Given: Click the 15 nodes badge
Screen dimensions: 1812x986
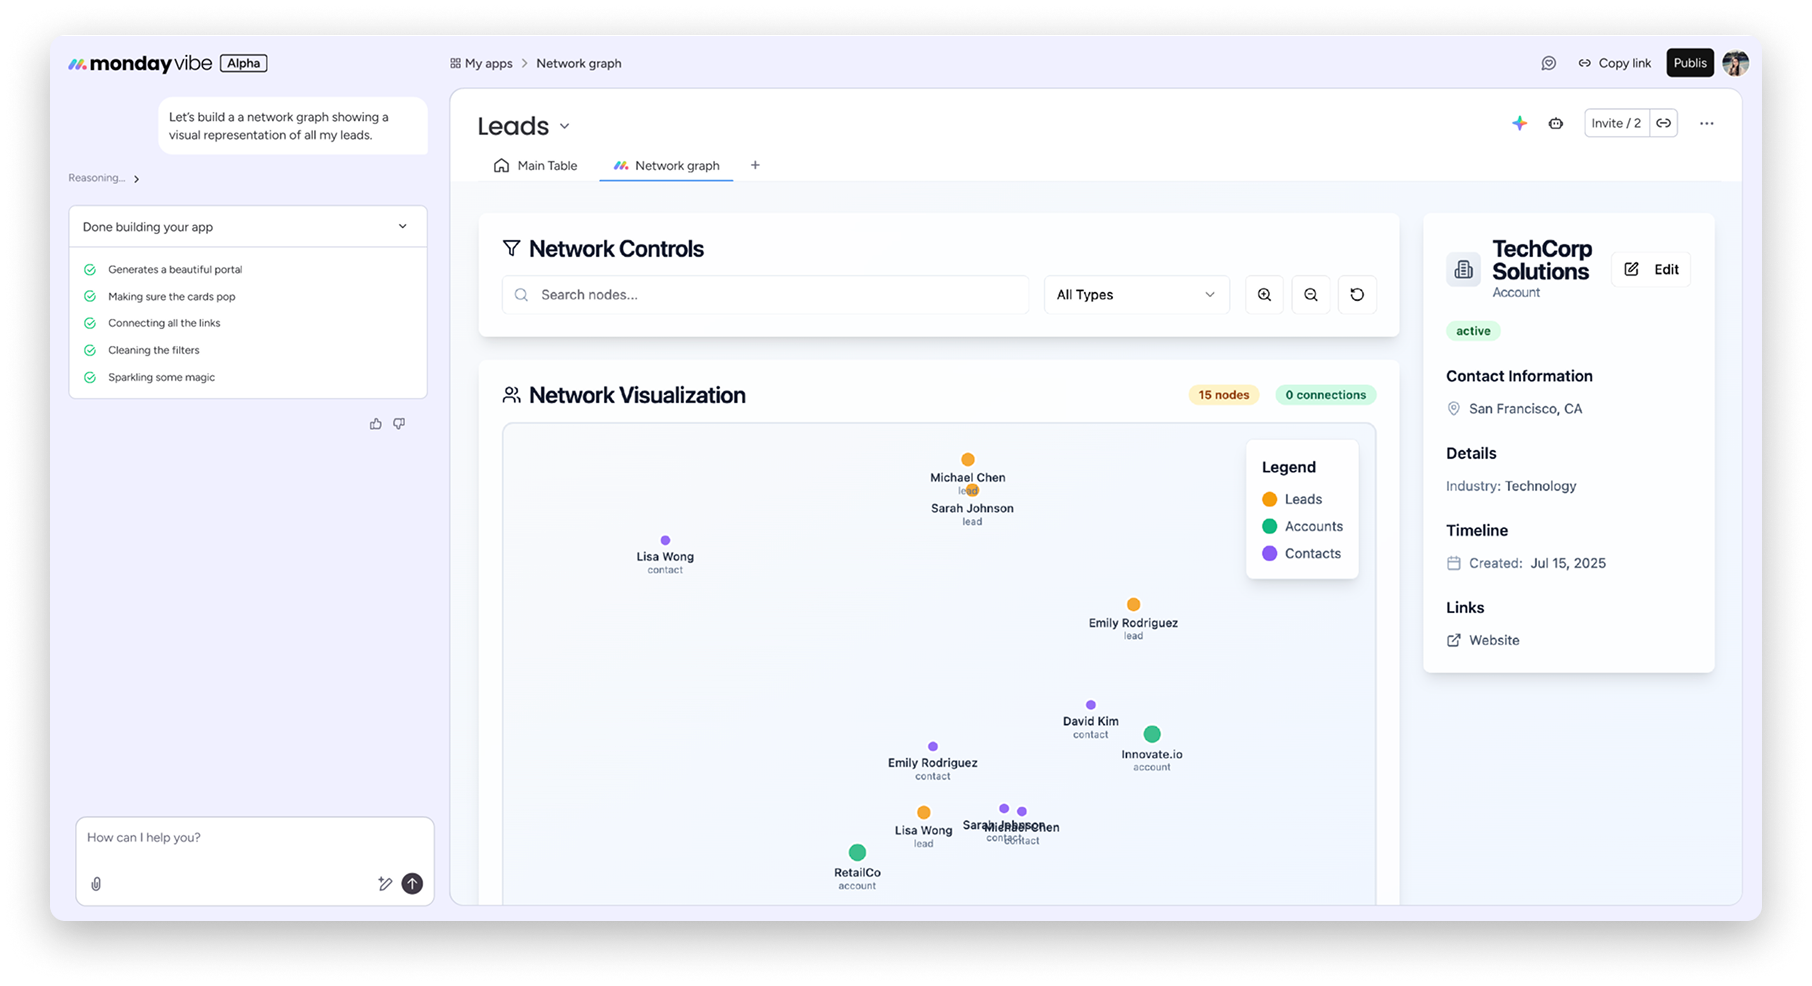Looking at the screenshot, I should (1224, 395).
